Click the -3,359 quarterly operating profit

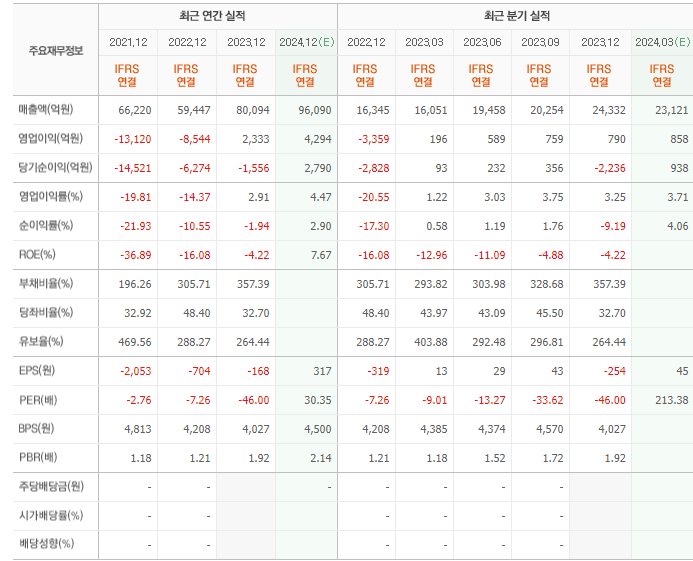click(374, 139)
